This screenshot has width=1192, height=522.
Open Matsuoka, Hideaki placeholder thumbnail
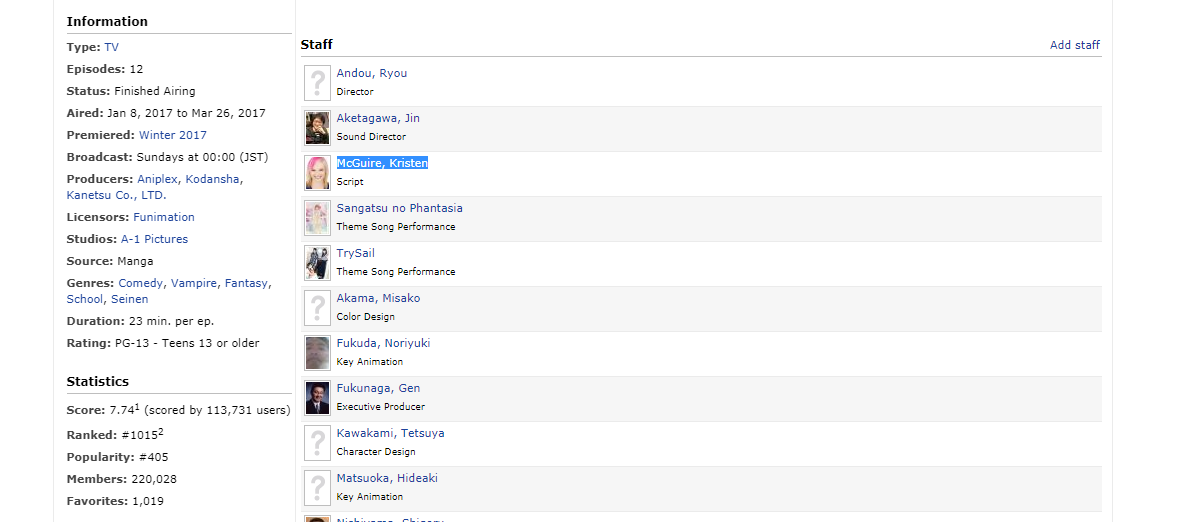click(x=317, y=488)
